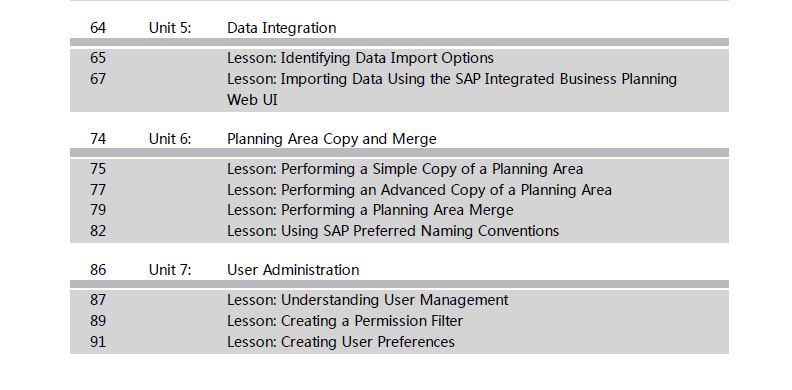
Task: Click page number 67
Action: (98, 79)
